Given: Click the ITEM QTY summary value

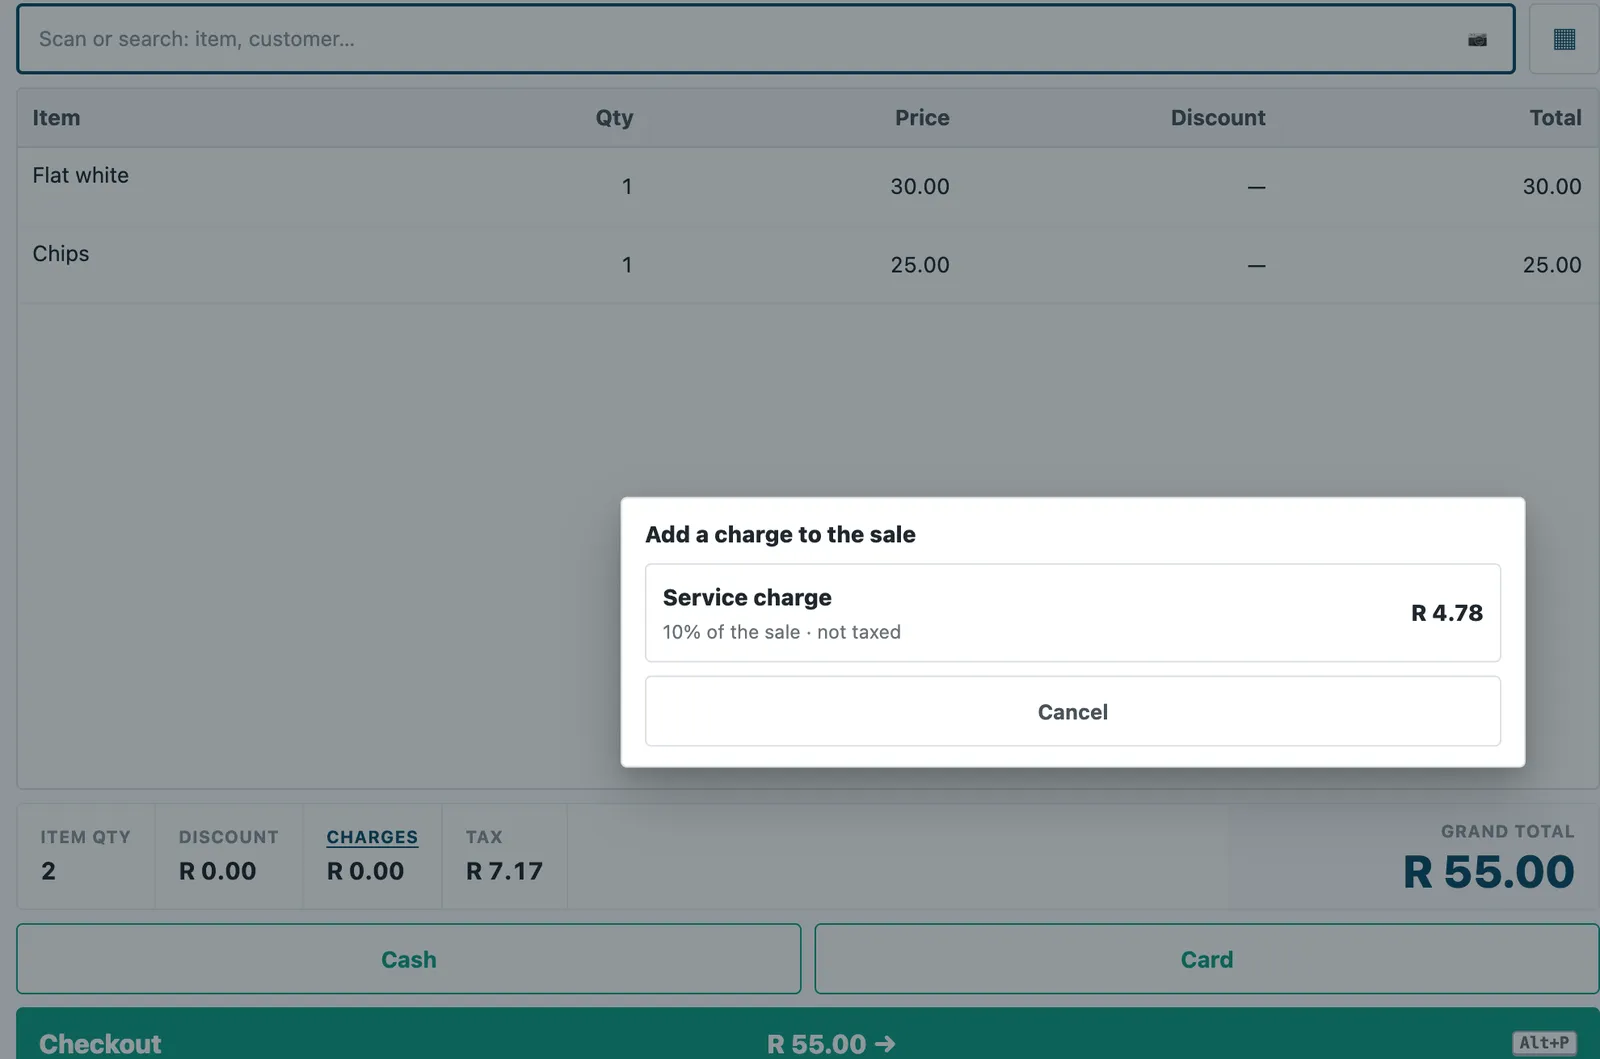Looking at the screenshot, I should coord(48,871).
